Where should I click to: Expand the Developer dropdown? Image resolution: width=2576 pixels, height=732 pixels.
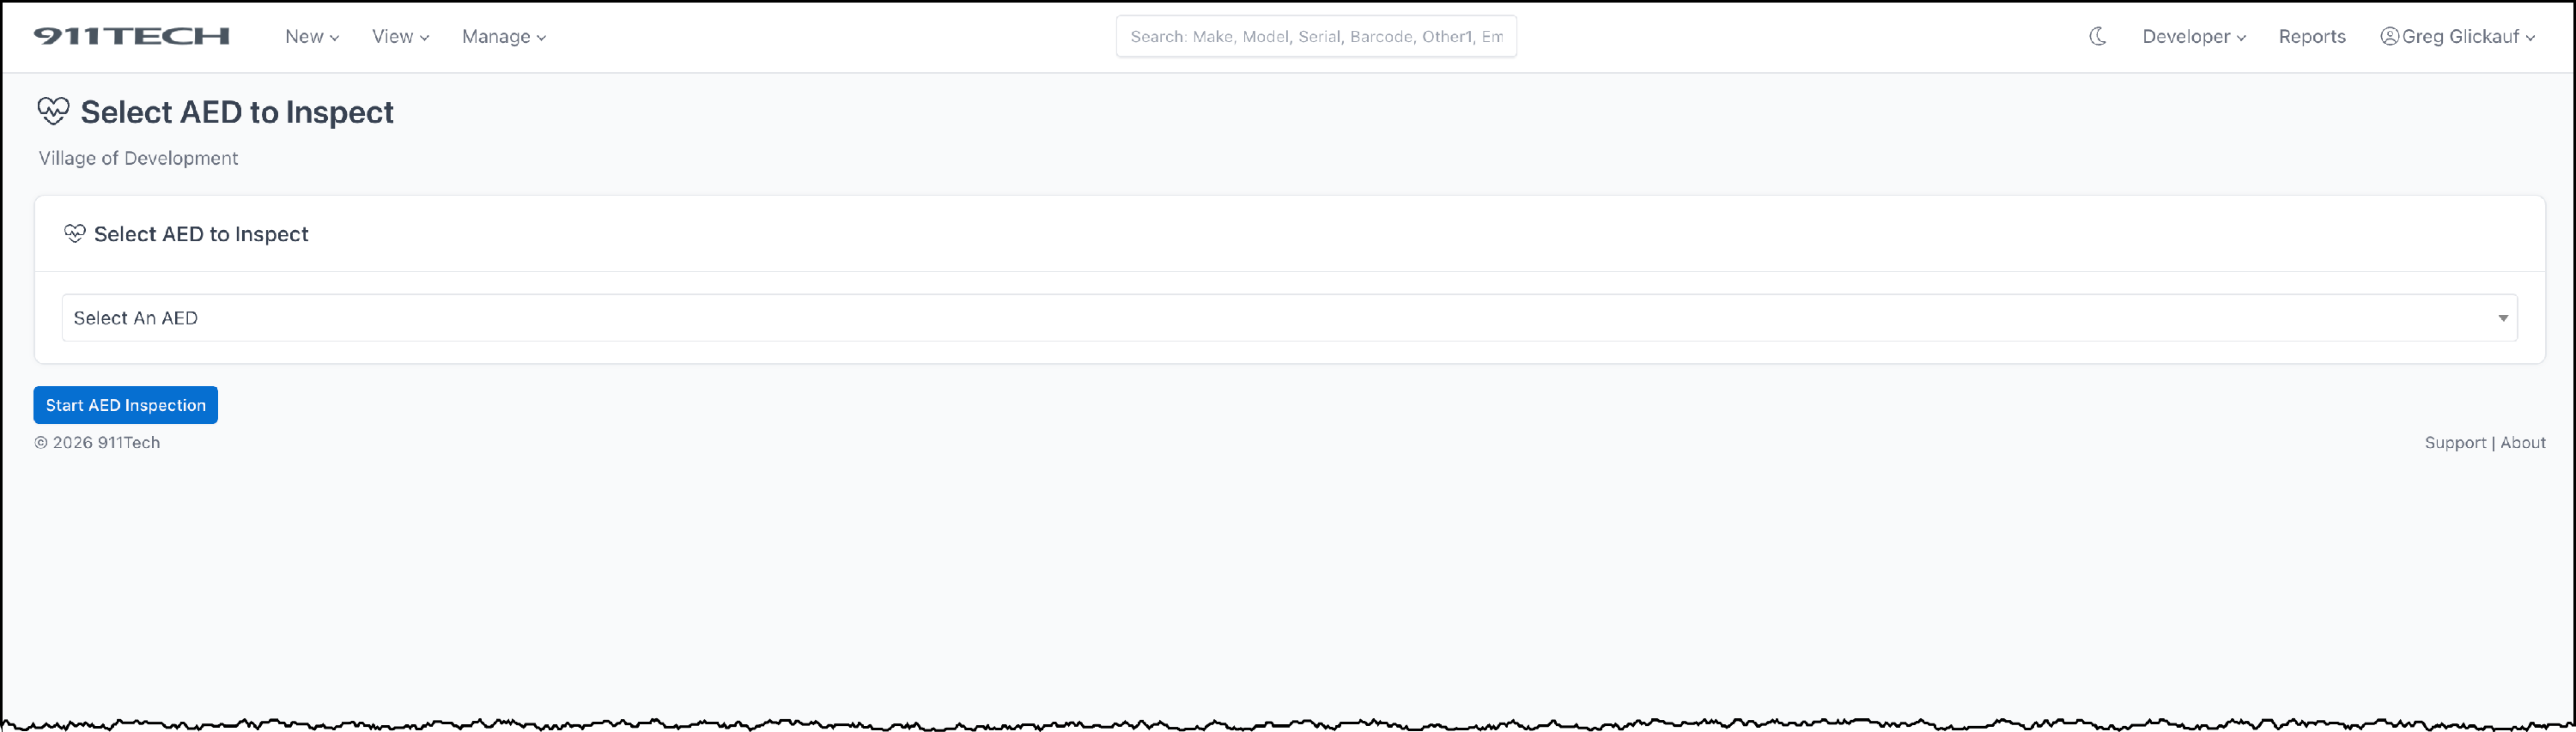(x=2194, y=36)
